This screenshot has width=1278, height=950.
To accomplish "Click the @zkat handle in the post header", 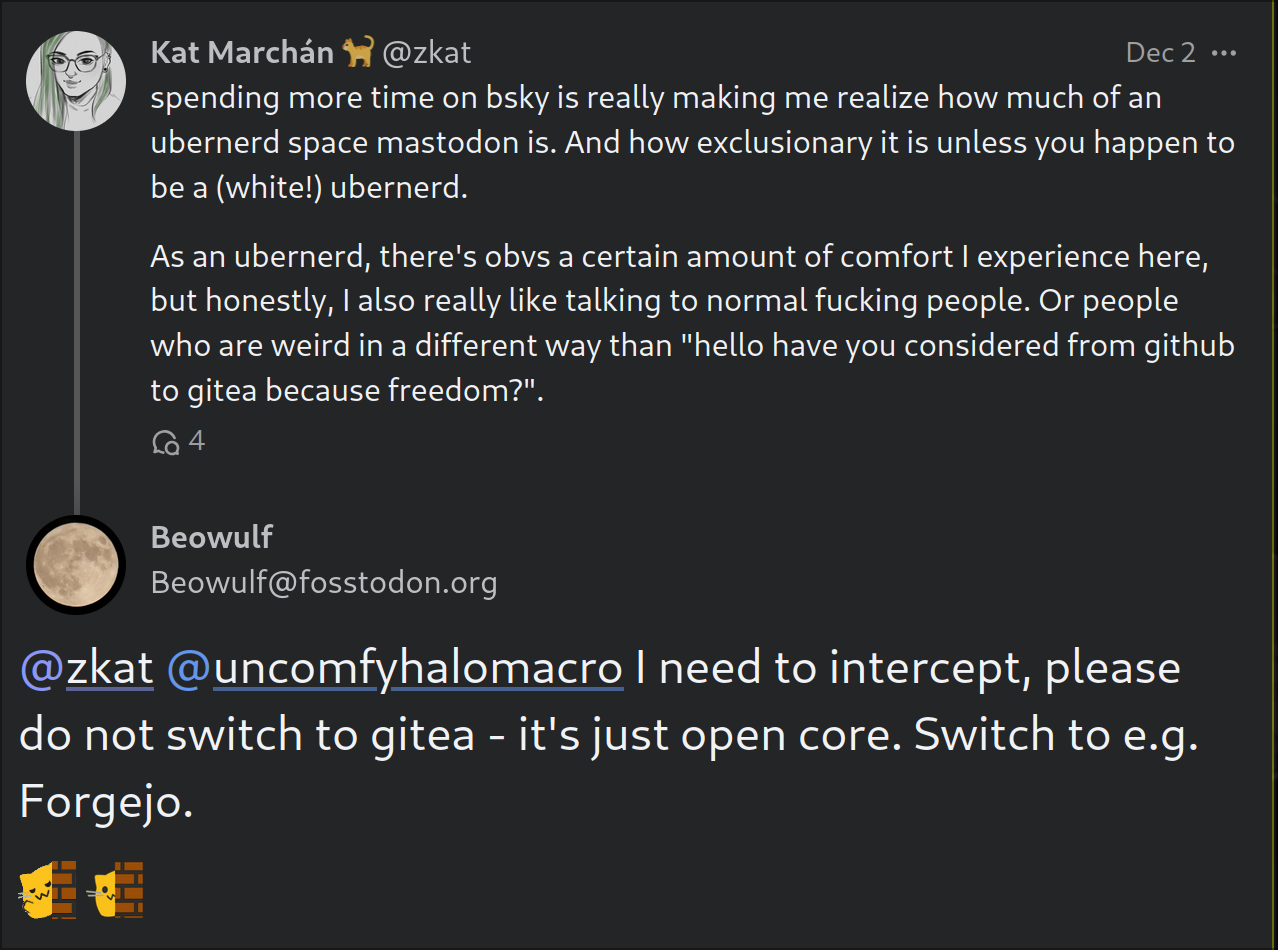I will click(x=427, y=53).
